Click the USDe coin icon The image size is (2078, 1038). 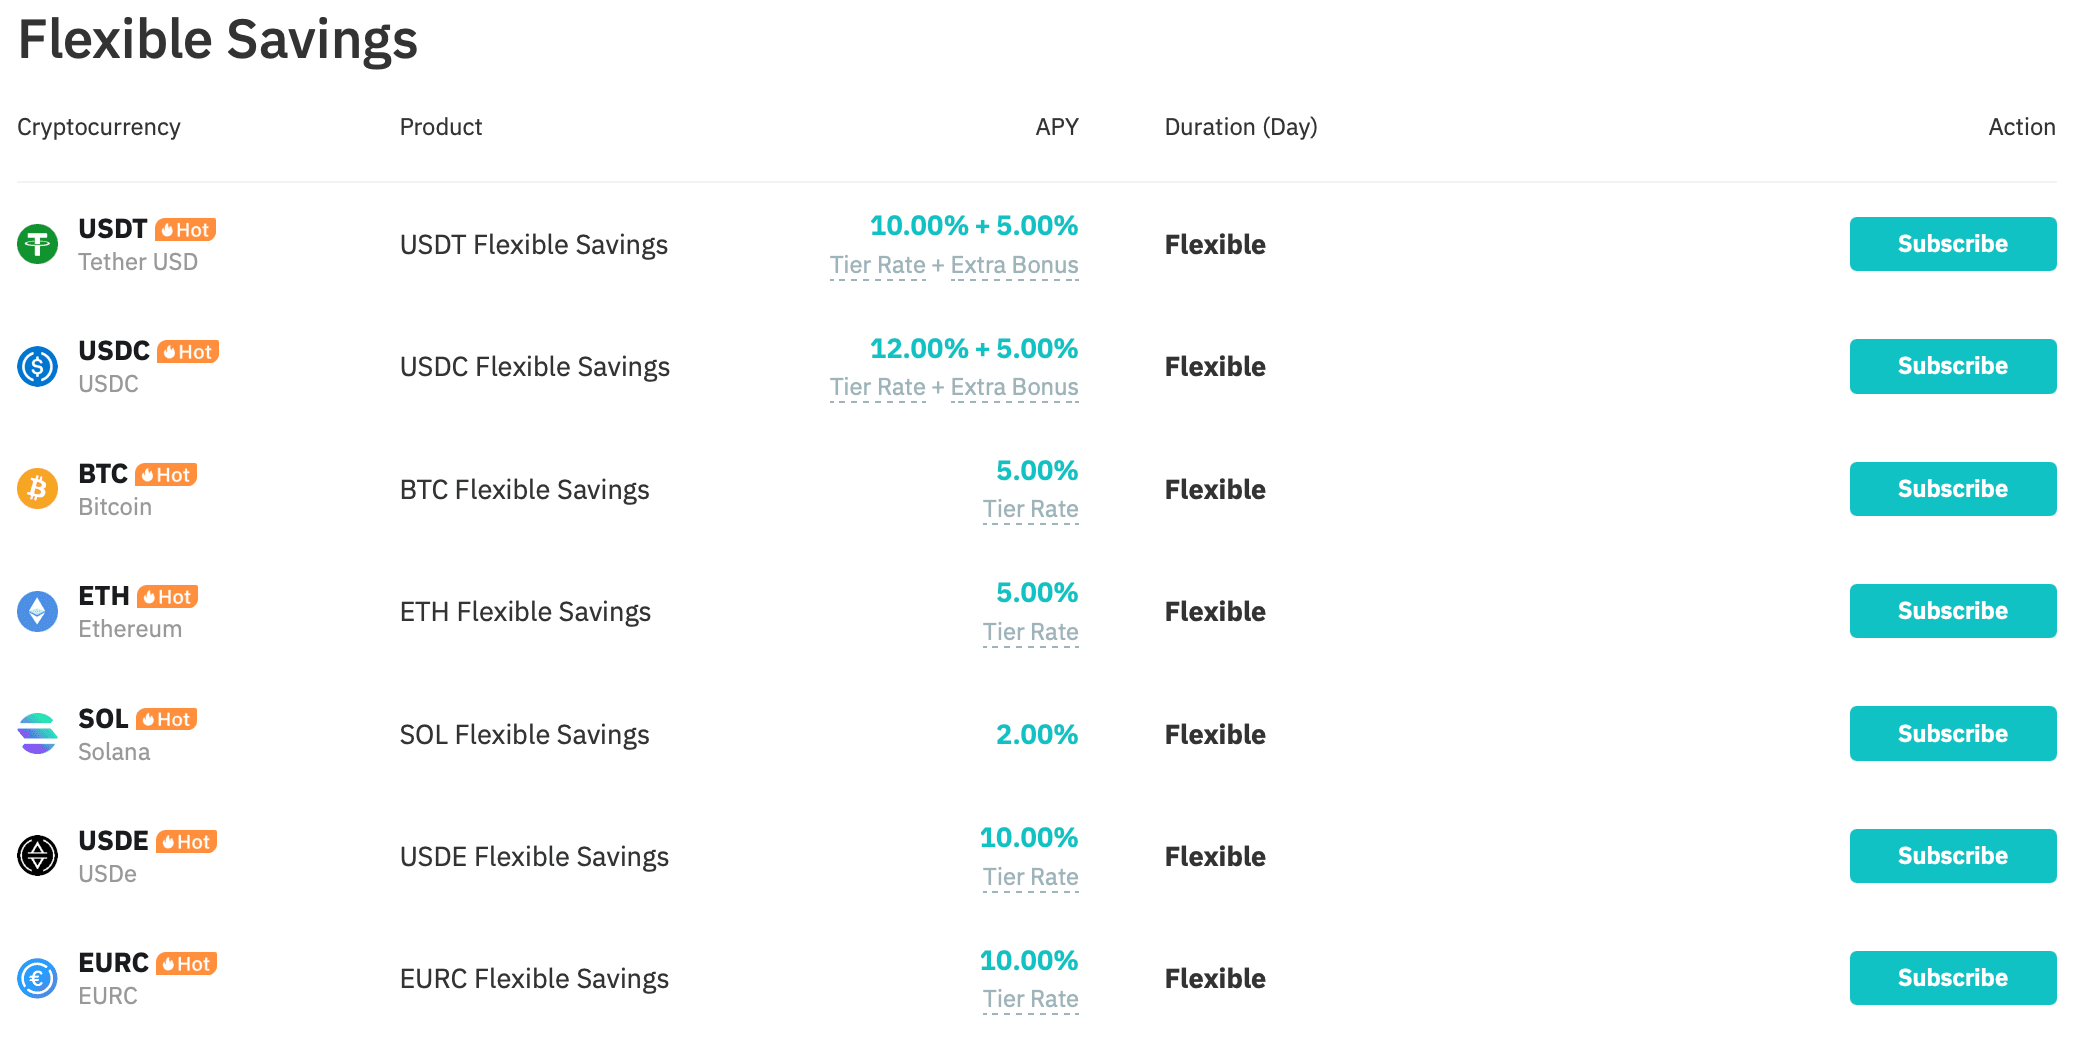point(38,856)
